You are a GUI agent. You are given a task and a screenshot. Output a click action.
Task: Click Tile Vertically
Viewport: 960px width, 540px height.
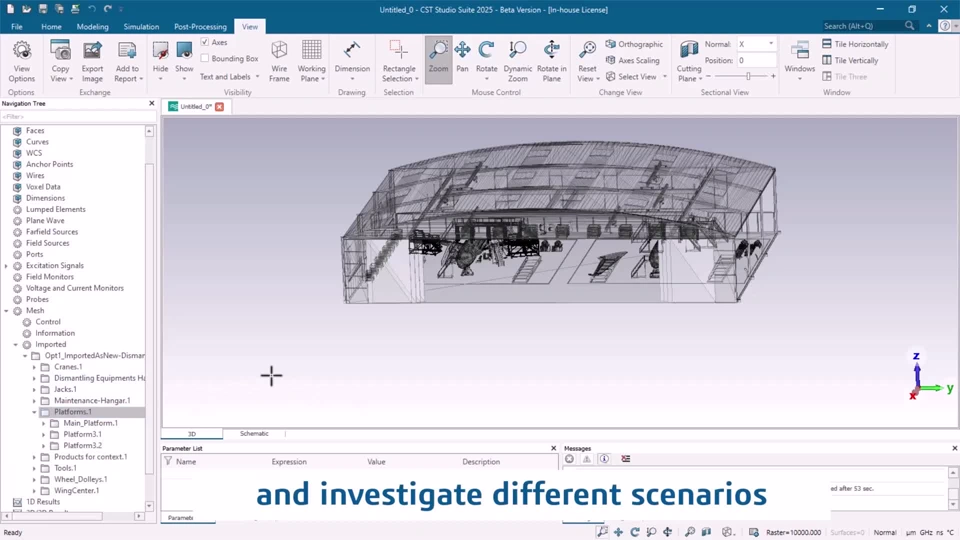coord(850,61)
